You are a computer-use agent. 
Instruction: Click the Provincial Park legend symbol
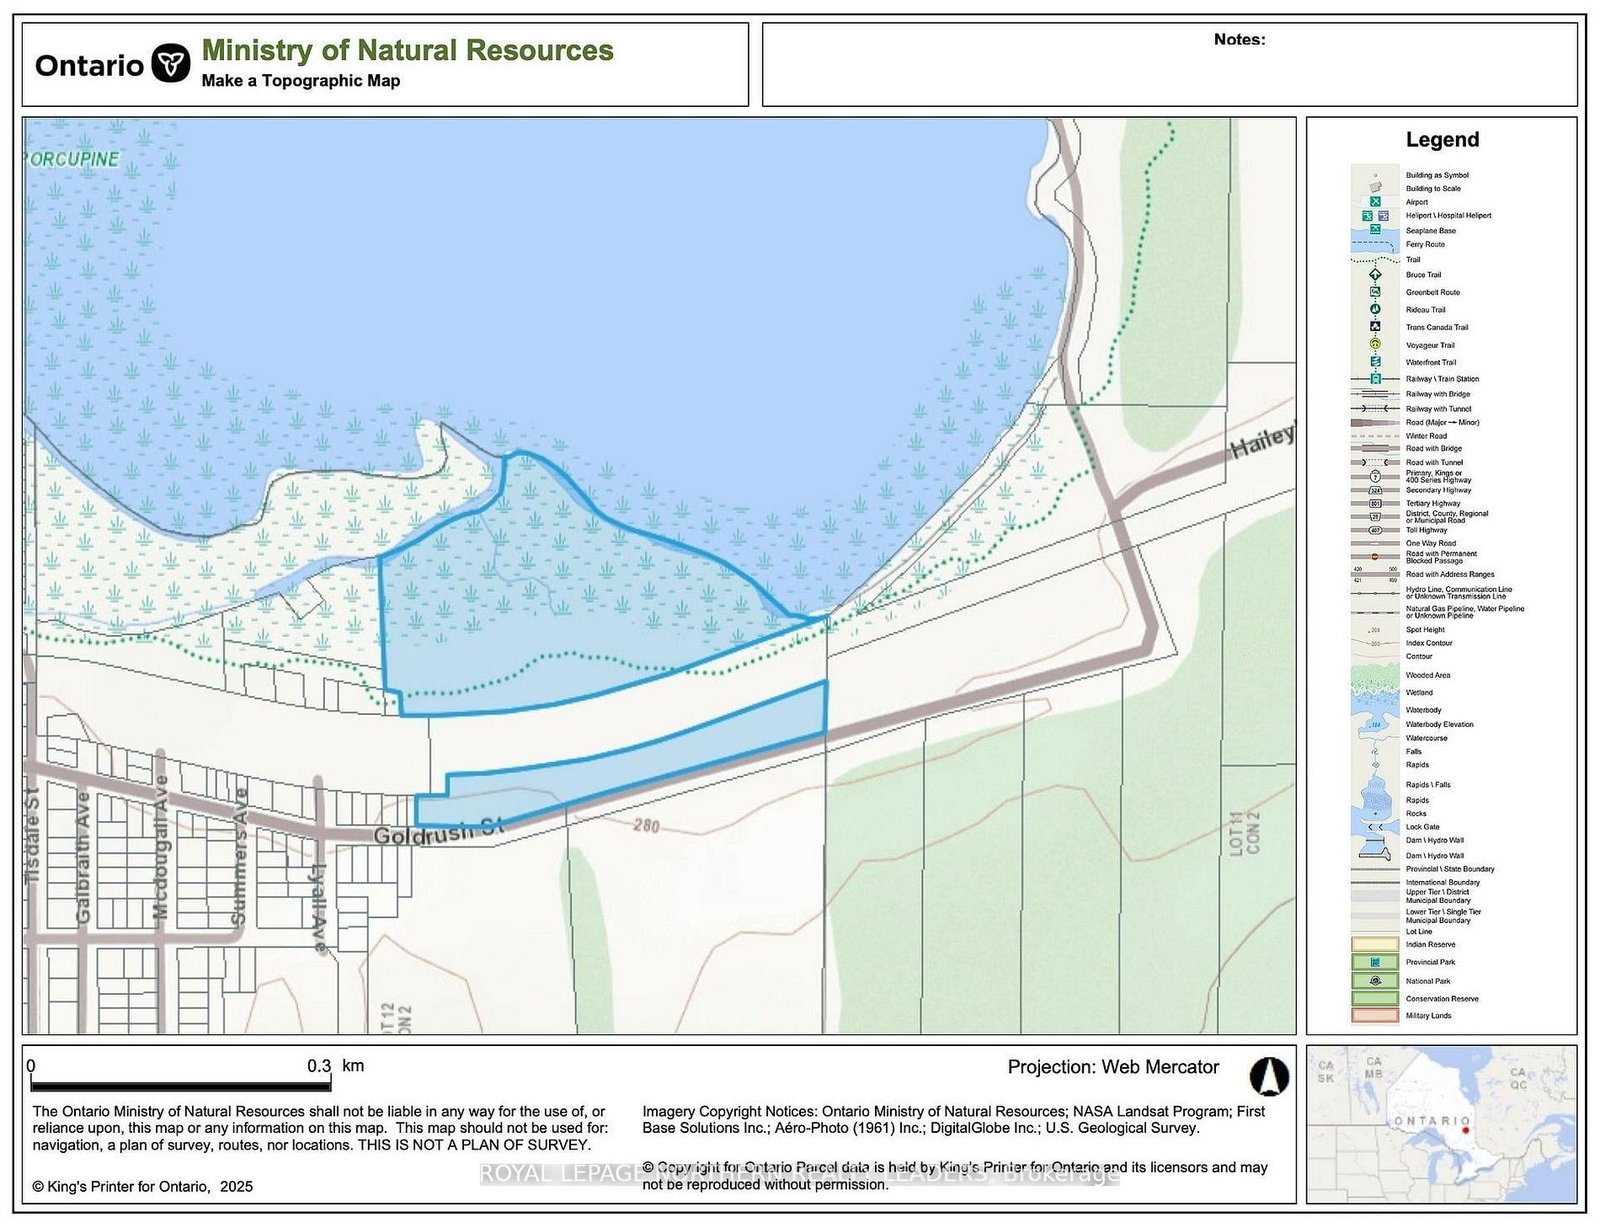pos(1375,962)
